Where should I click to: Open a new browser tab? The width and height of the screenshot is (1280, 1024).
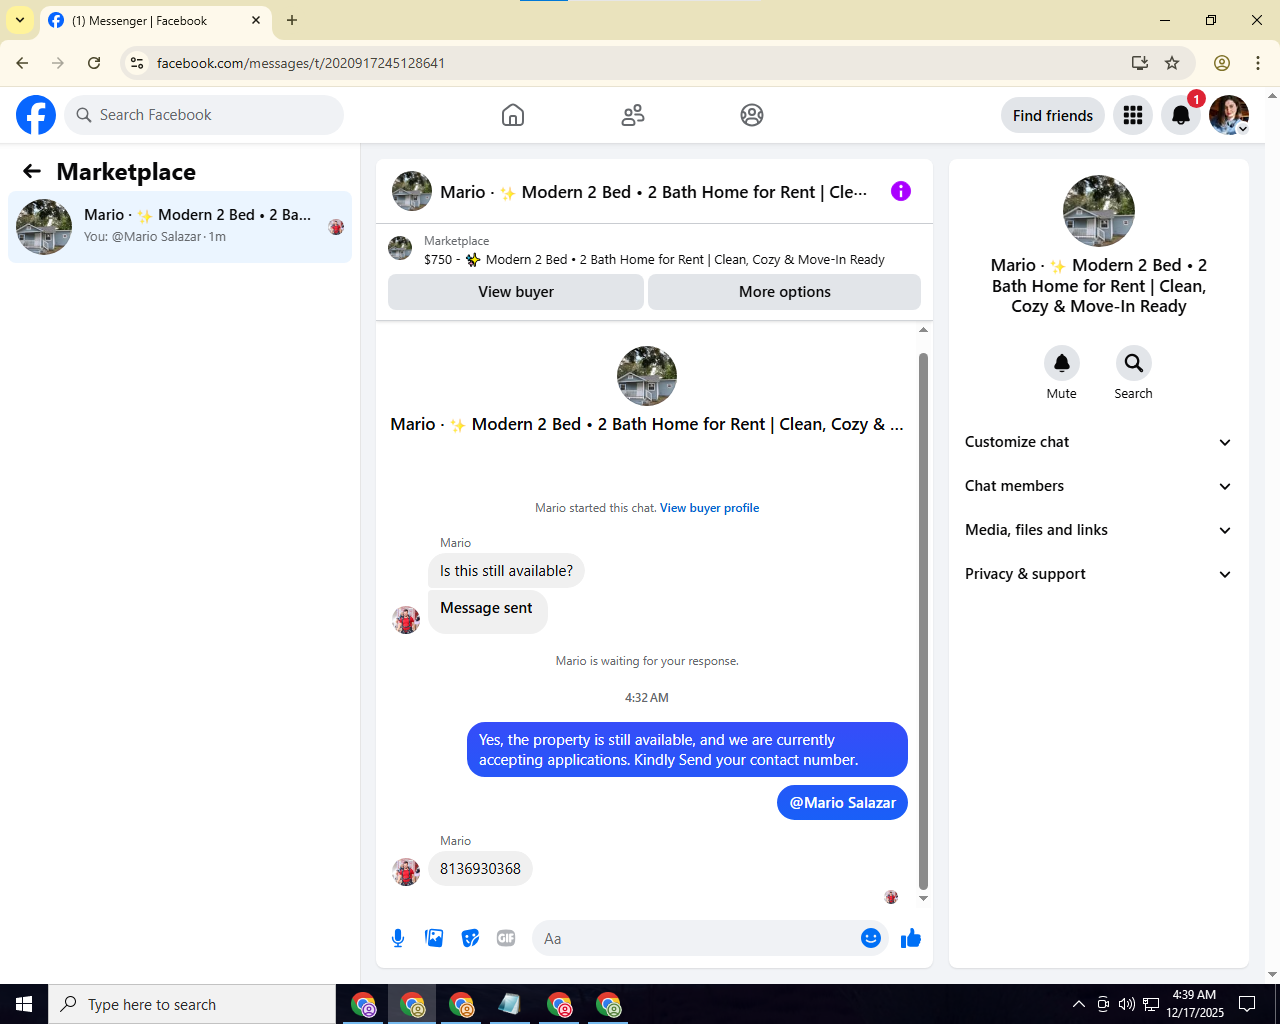(x=292, y=20)
